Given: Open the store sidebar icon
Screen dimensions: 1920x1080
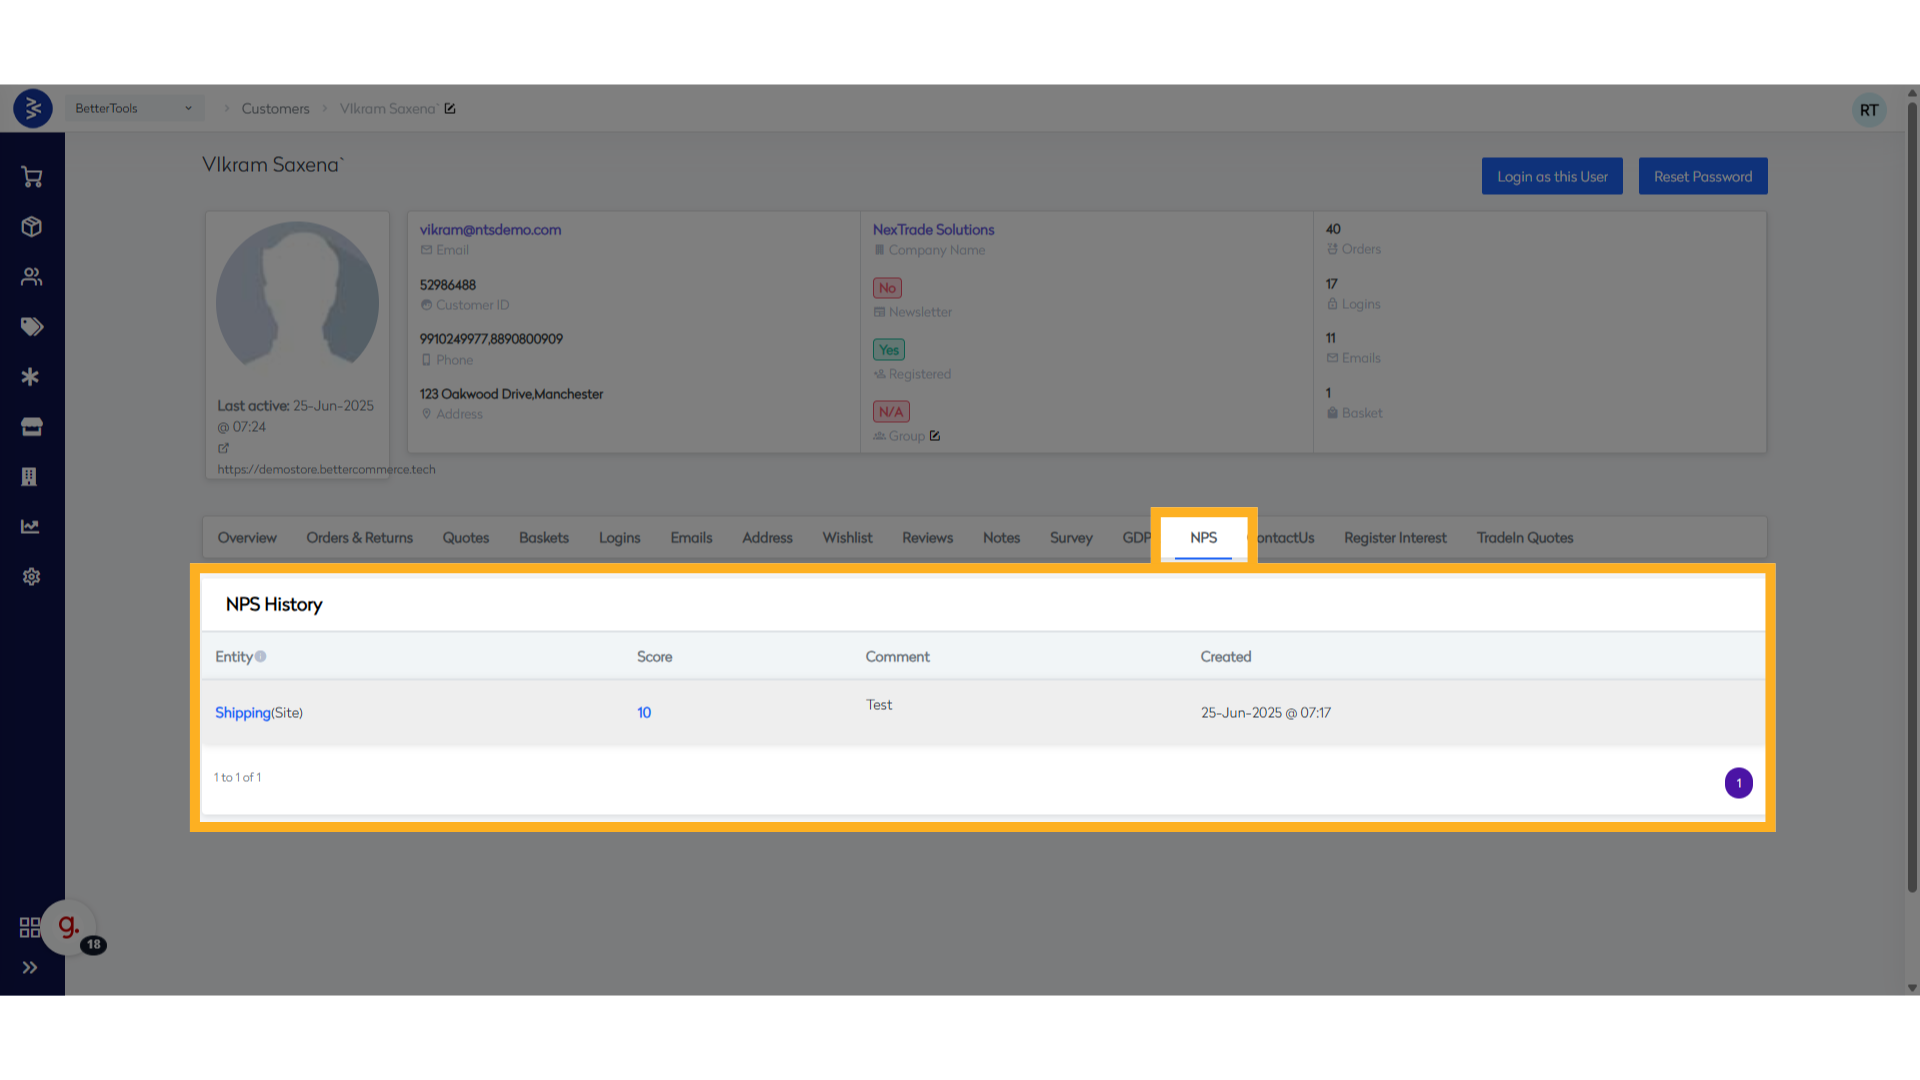Looking at the screenshot, I should click(32, 427).
